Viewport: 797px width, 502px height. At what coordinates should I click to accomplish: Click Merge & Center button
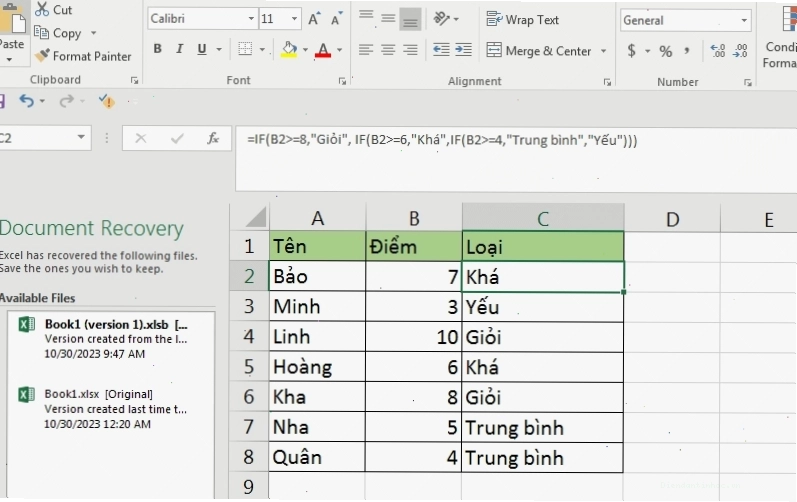click(539, 50)
